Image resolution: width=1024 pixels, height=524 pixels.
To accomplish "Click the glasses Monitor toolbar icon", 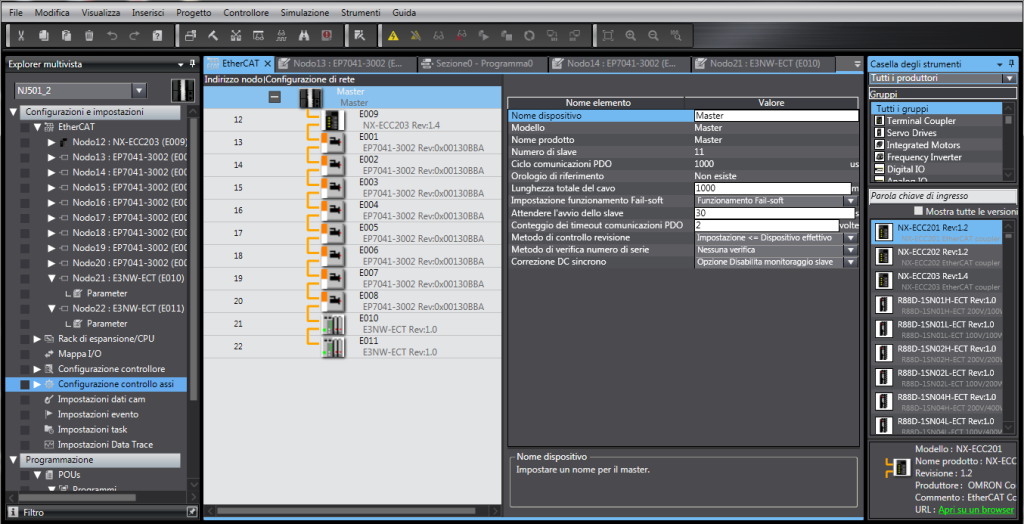I will click(x=439, y=36).
